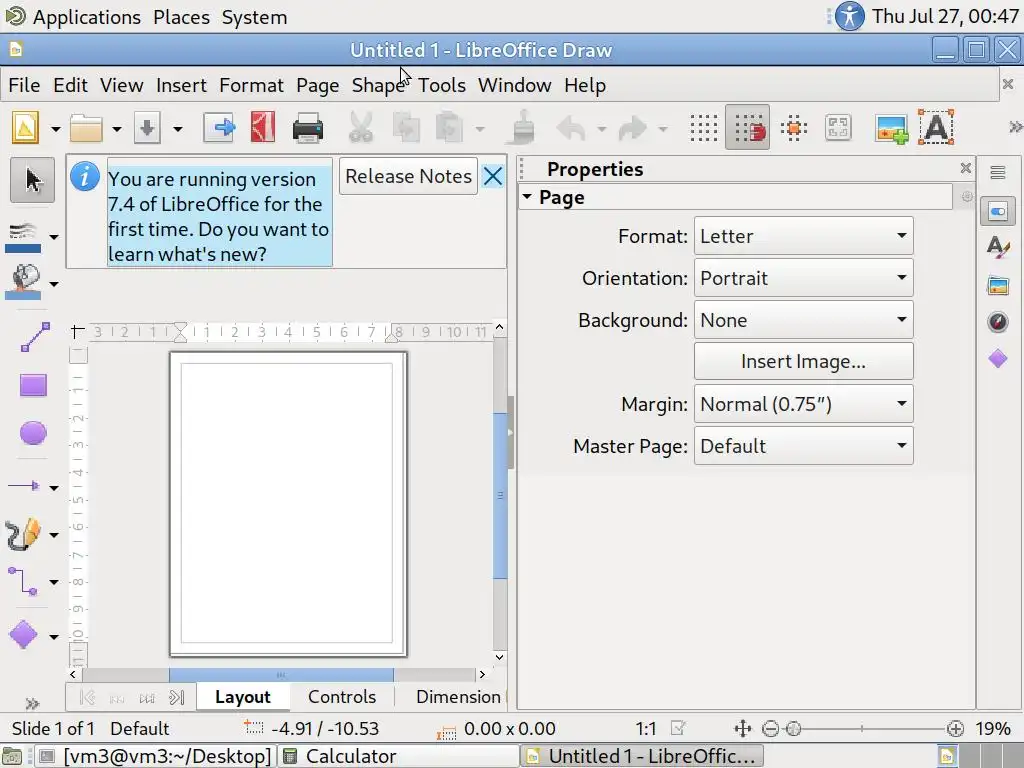This screenshot has height=768, width=1024.
Task: Open the Basic Shapes dropdown arrow
Action: (54, 636)
